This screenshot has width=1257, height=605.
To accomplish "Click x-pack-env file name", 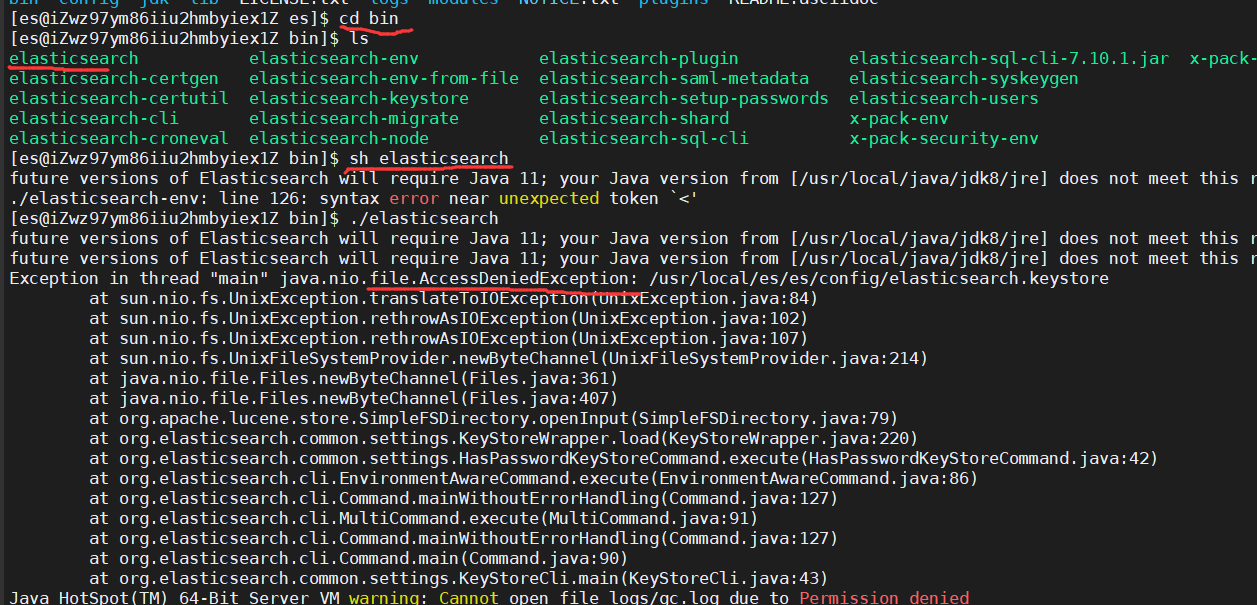I will (899, 118).
